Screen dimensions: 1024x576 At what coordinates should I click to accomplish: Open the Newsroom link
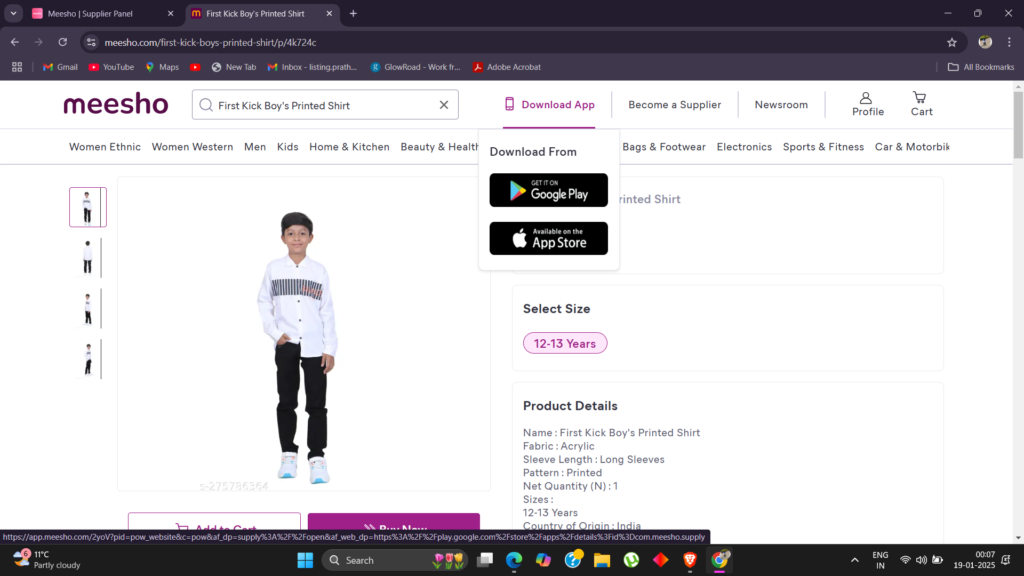click(x=781, y=104)
